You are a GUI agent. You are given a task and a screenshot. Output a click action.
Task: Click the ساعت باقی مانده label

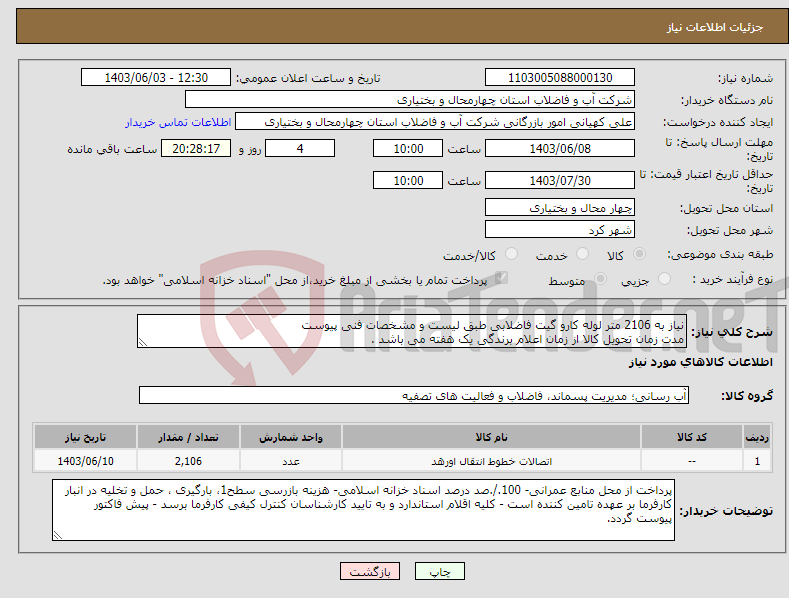112,149
